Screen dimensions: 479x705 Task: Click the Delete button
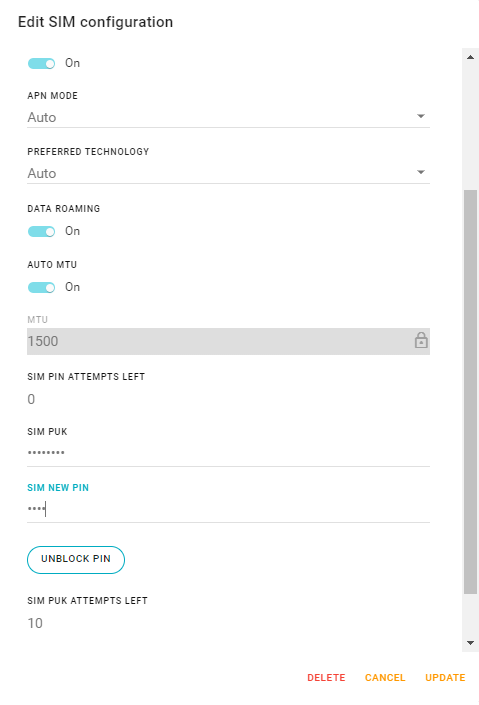coord(326,678)
